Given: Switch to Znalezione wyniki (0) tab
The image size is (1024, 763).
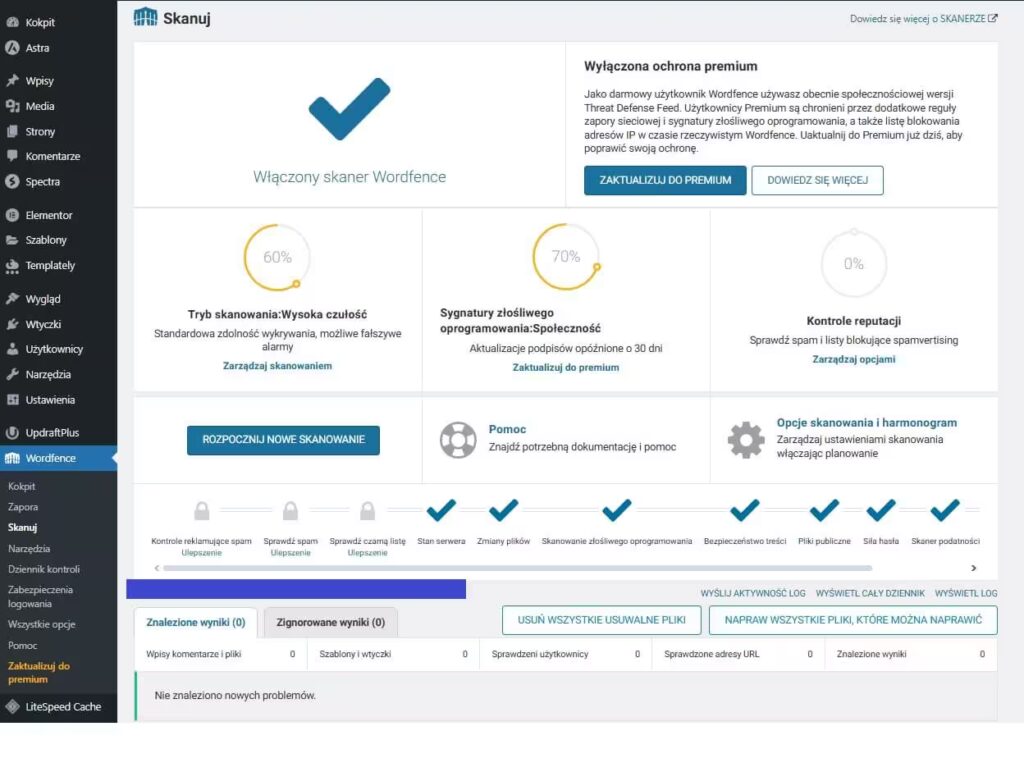Looking at the screenshot, I should 195,623.
